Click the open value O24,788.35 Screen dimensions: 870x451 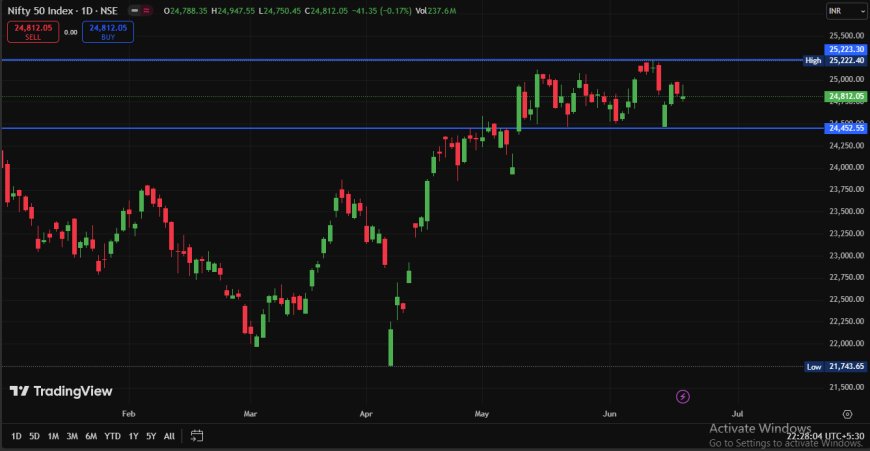coord(185,11)
